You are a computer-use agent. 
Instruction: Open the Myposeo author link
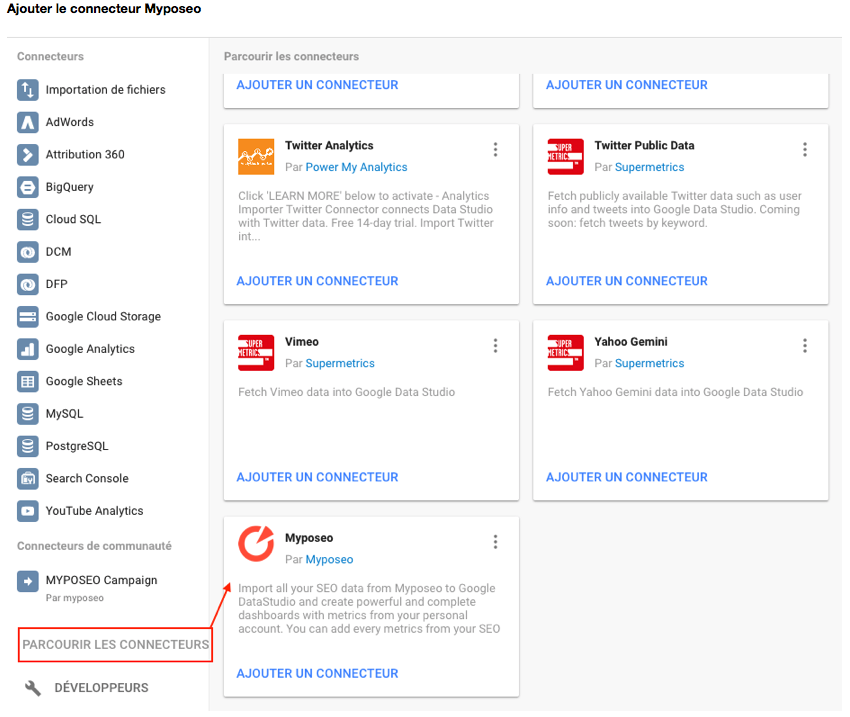click(330, 560)
